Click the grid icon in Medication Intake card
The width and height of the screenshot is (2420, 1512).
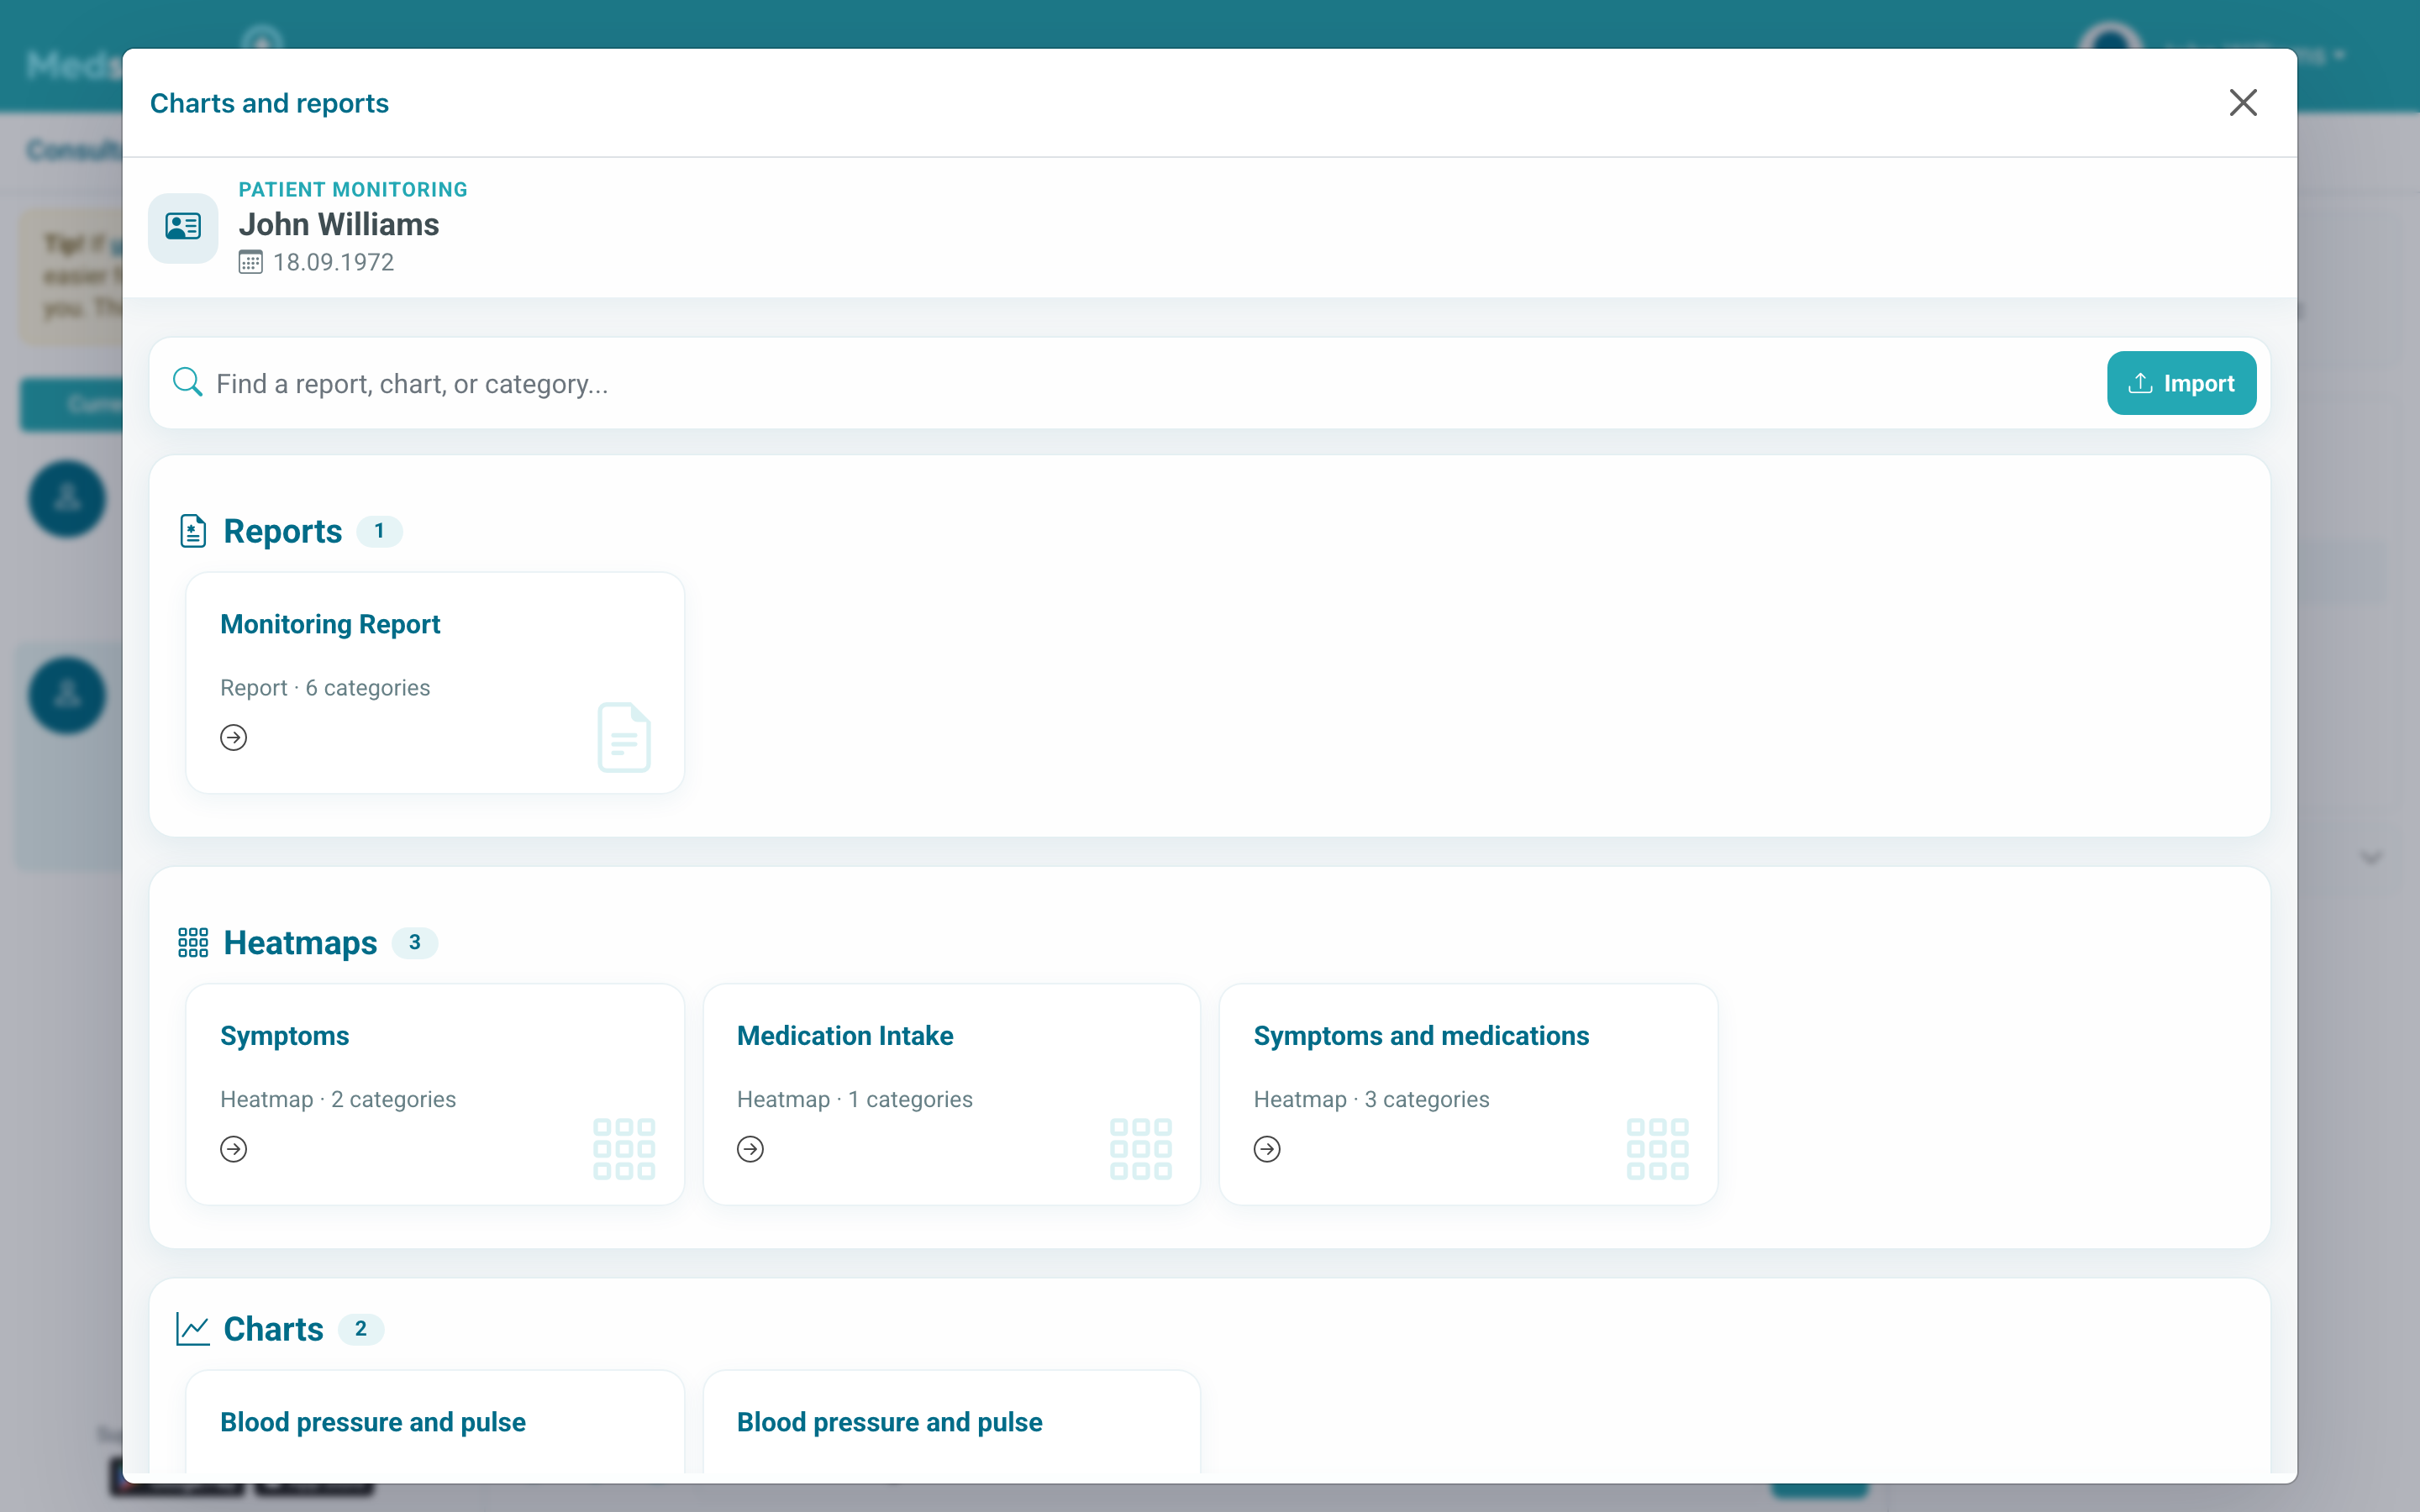[1141, 1149]
